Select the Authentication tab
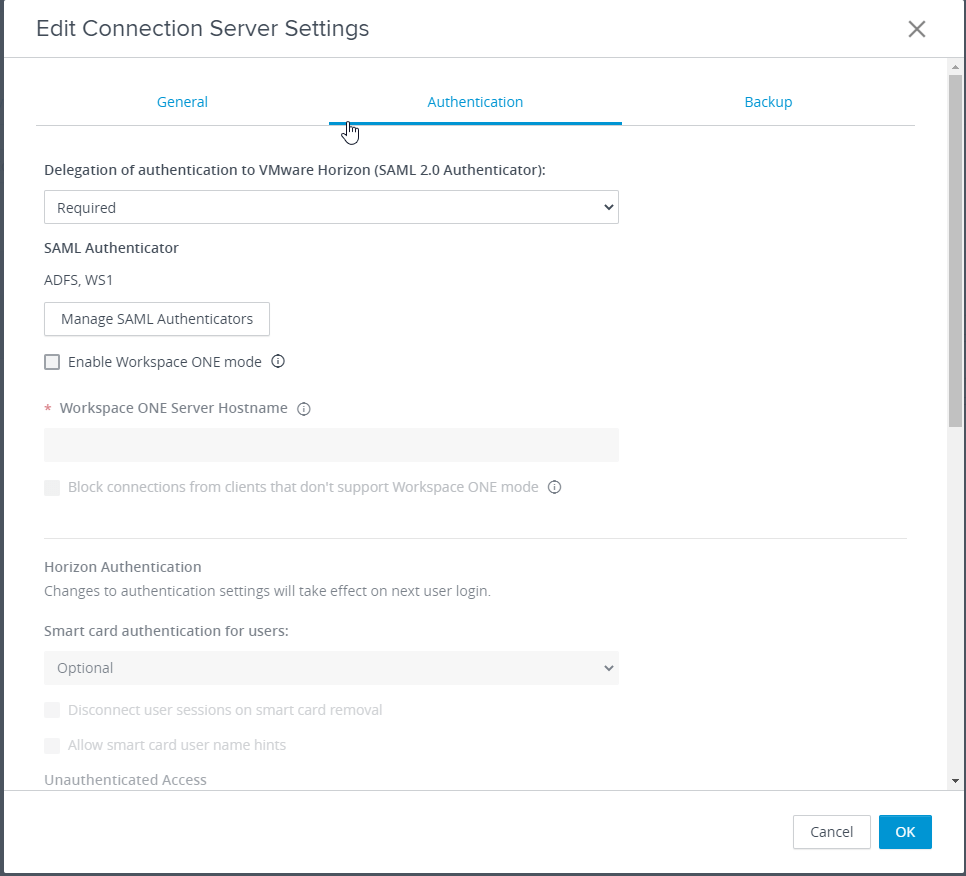This screenshot has width=966, height=876. pos(475,102)
